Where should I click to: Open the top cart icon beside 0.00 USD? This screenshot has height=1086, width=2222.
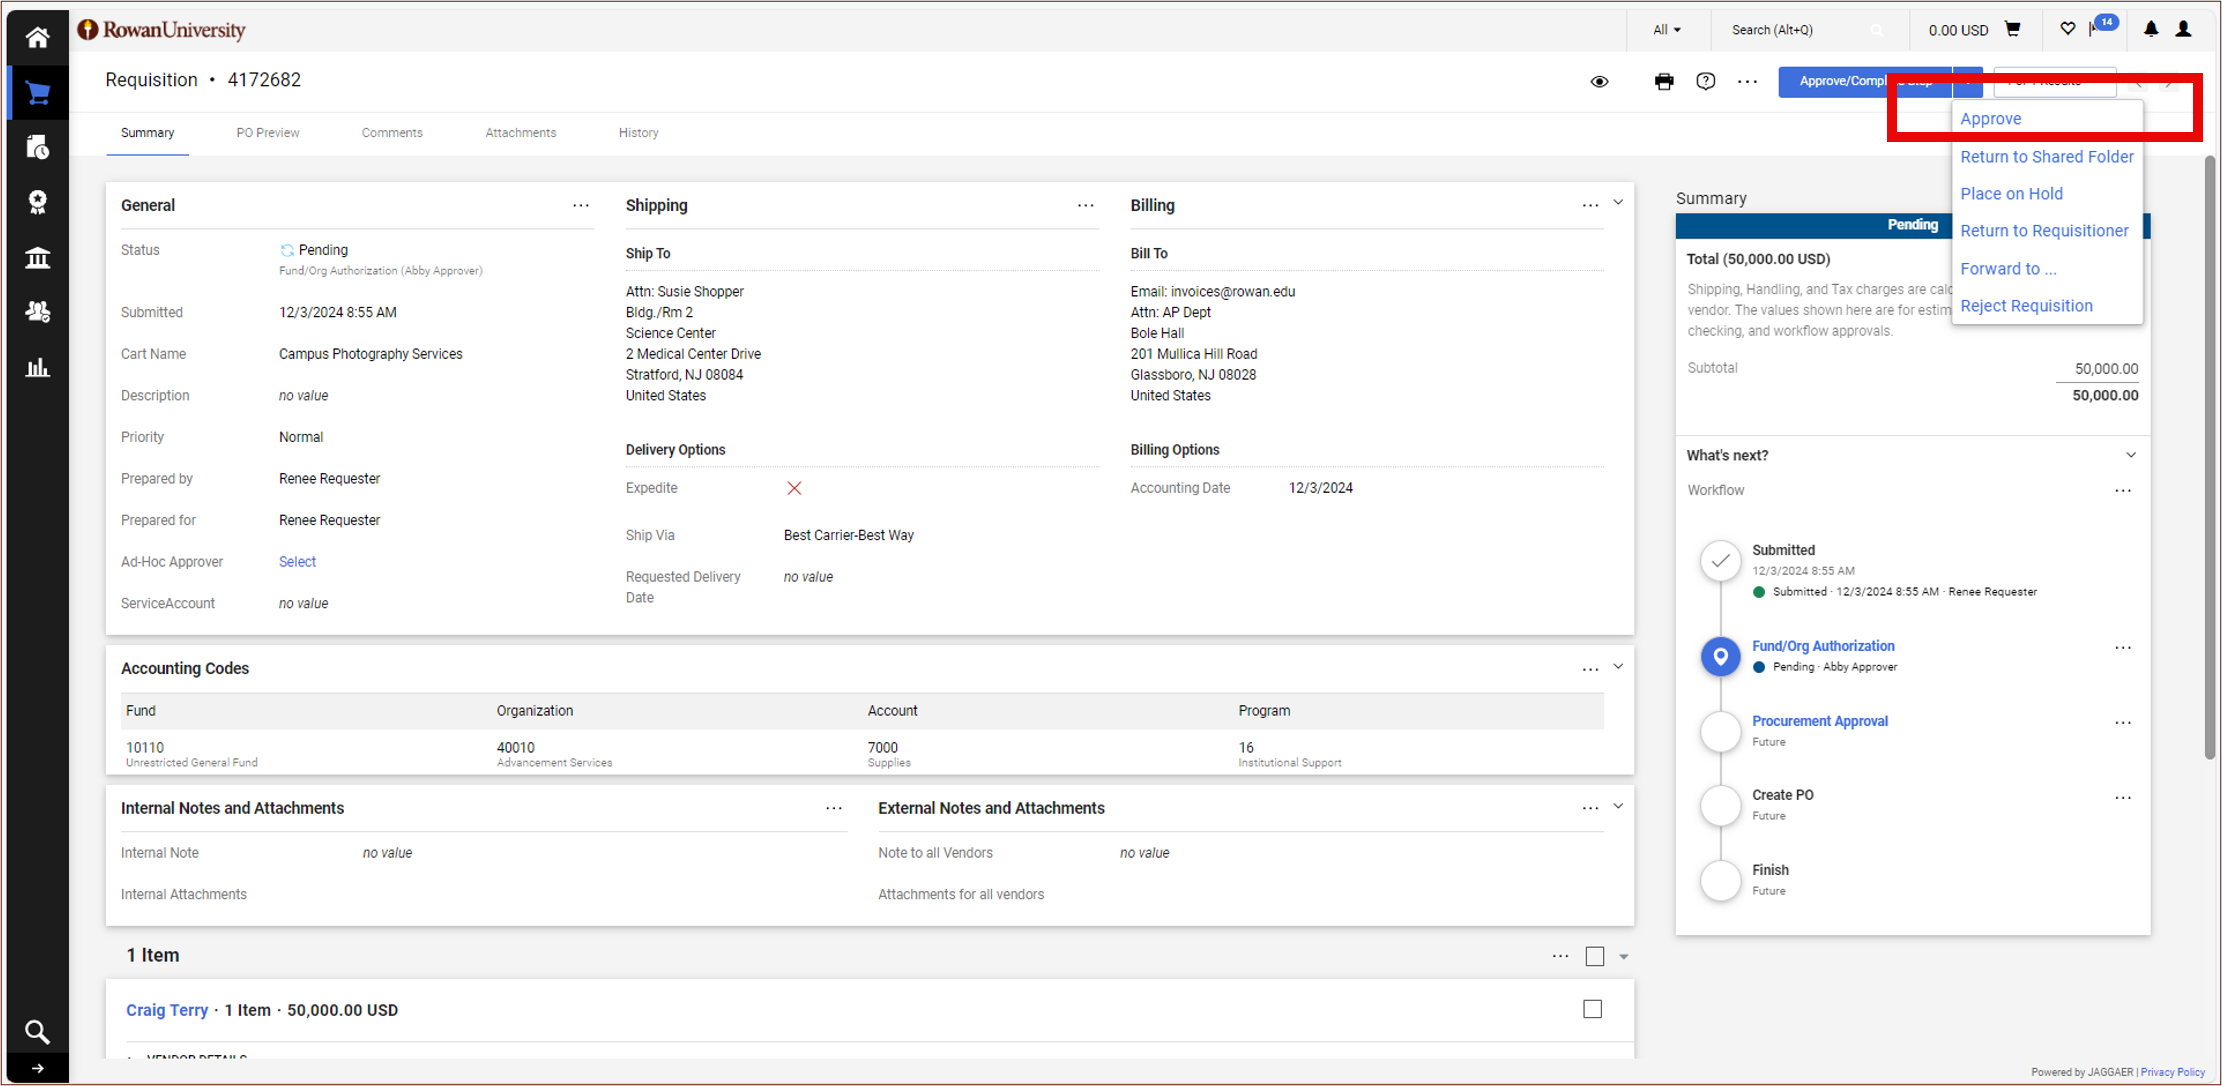click(2013, 29)
